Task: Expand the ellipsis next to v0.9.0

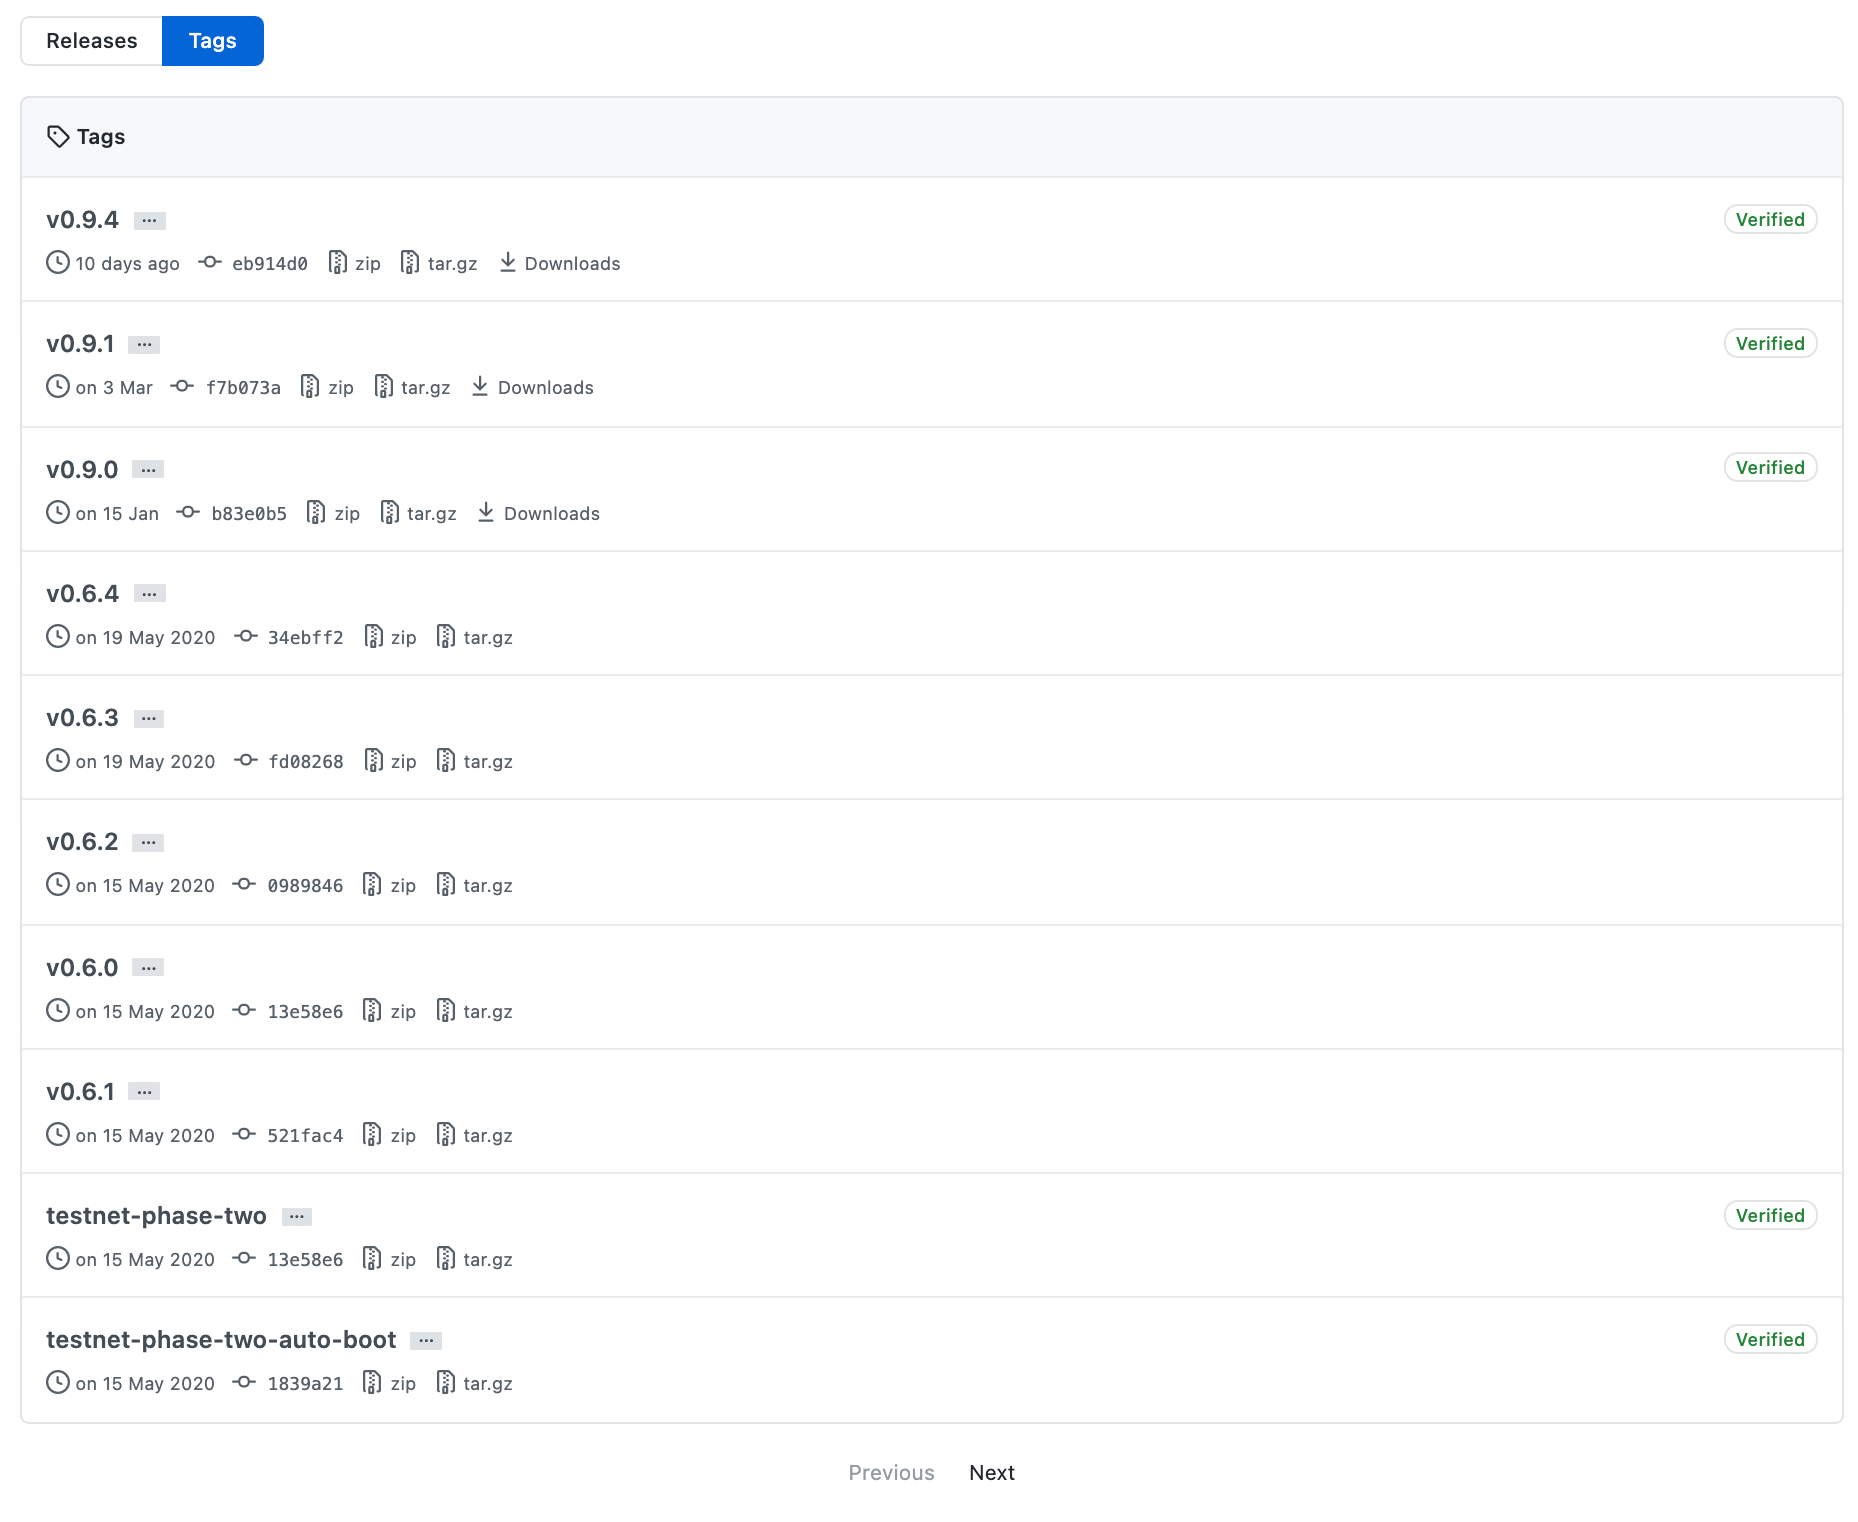Action: click(148, 470)
